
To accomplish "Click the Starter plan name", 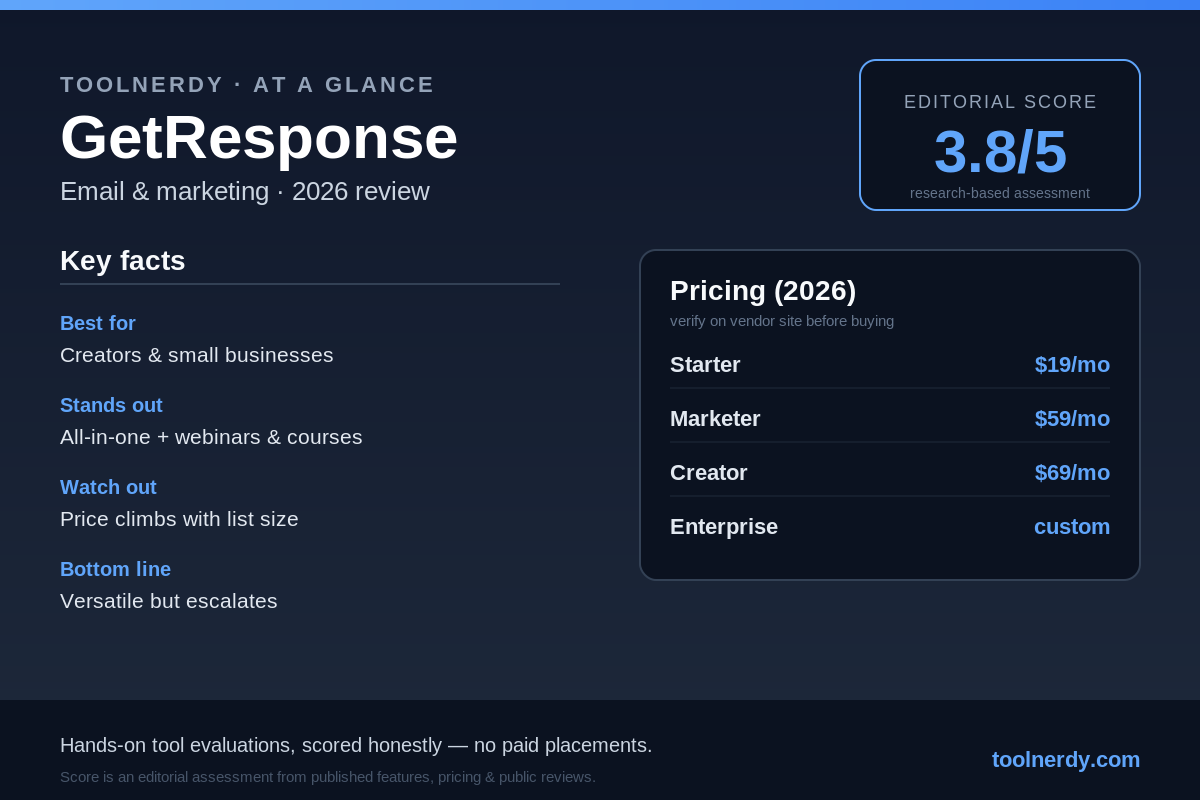I will [705, 365].
